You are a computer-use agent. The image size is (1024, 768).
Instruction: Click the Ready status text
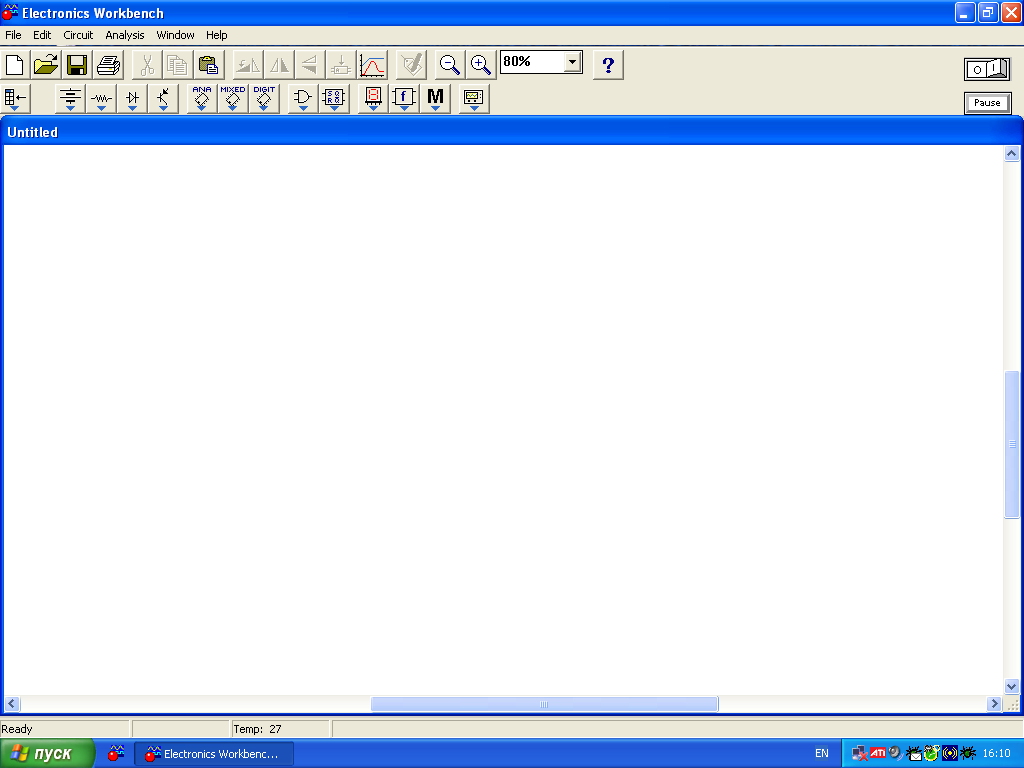[x=17, y=729]
